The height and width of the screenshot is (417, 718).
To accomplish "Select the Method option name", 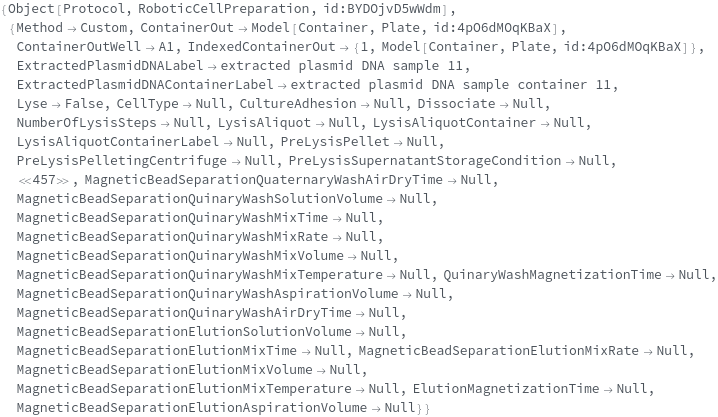I will (x=39, y=28).
